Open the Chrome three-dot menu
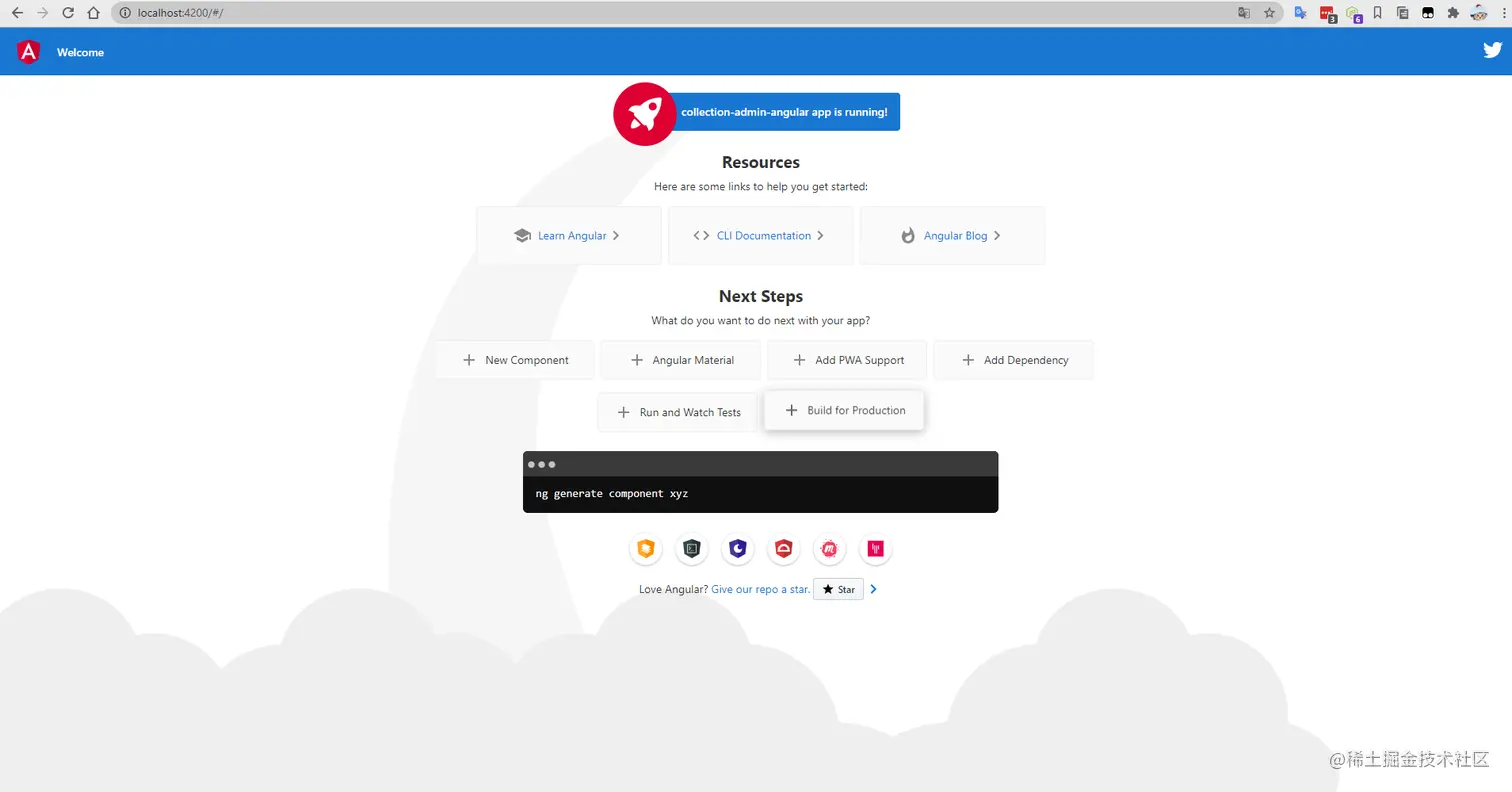Image resolution: width=1512 pixels, height=792 pixels. [1503, 13]
